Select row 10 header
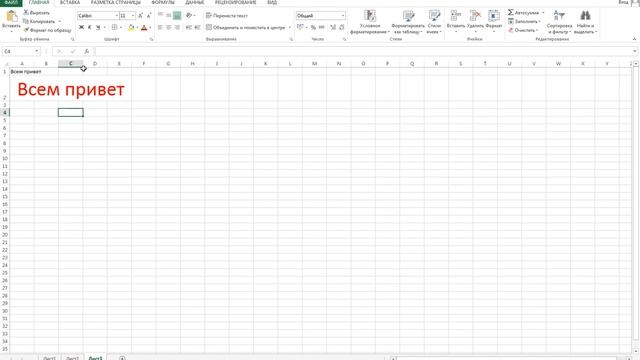 [x=5, y=158]
